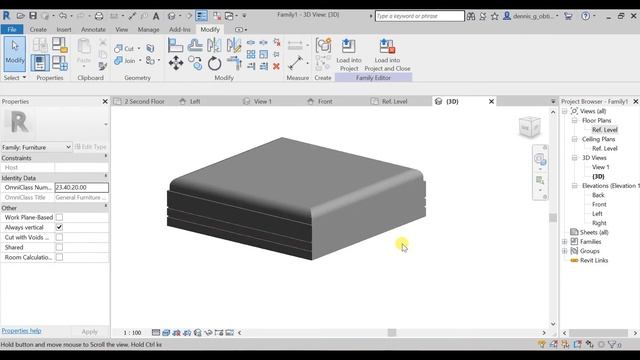This screenshot has width=640, height=360.
Task: Uncheck the Always vertical checkbox
Action: tap(59, 227)
